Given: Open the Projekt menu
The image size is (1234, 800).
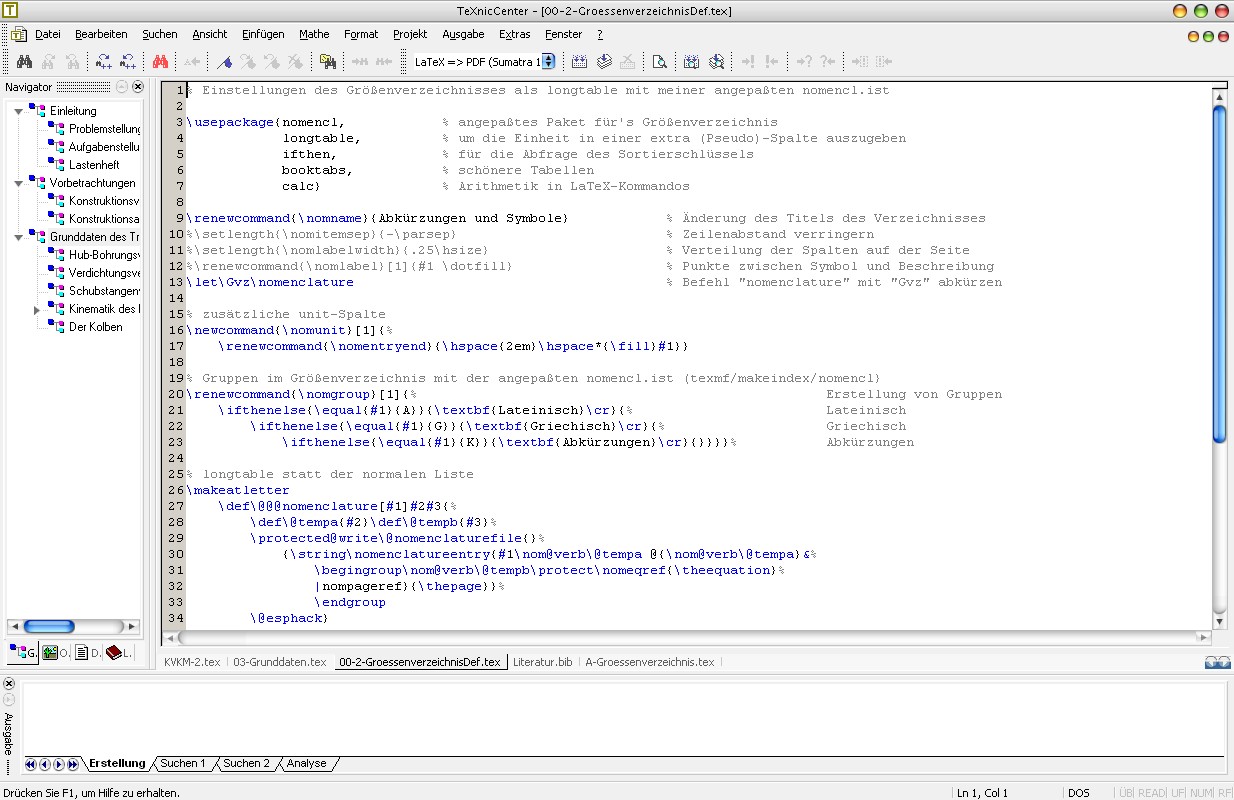Looking at the screenshot, I should (x=410, y=34).
